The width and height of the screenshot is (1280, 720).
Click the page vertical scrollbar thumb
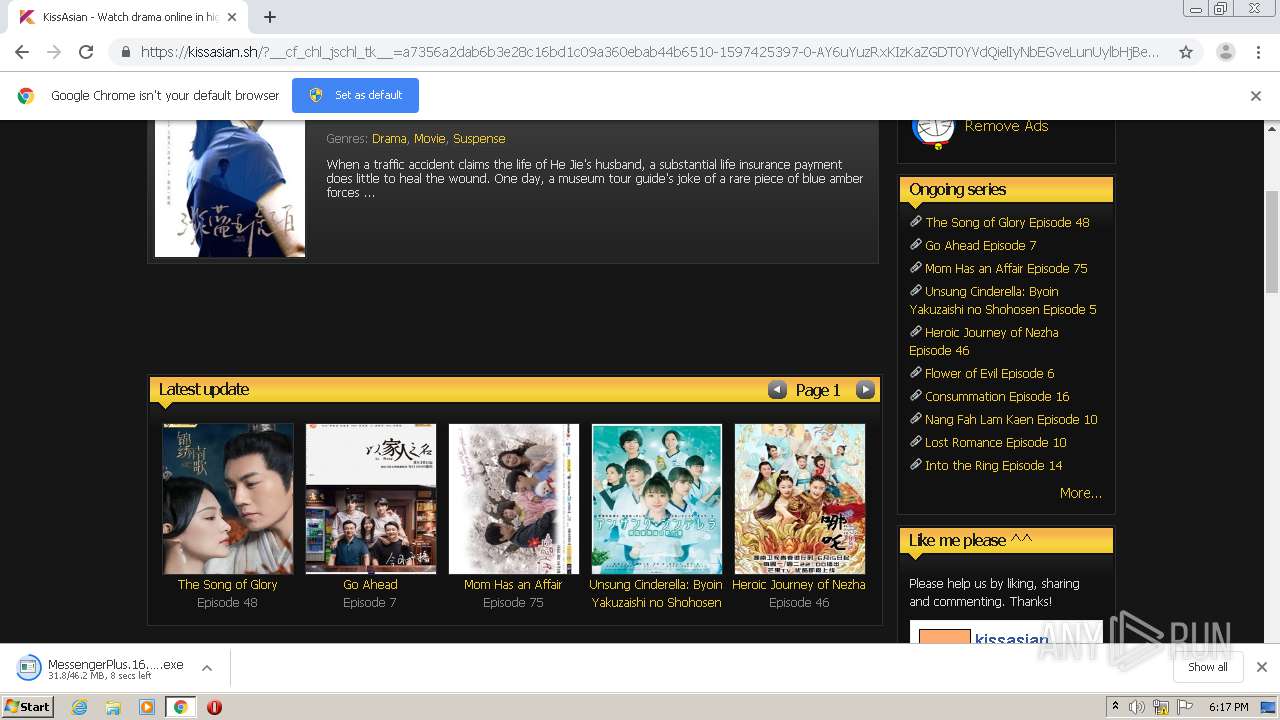click(x=1272, y=241)
